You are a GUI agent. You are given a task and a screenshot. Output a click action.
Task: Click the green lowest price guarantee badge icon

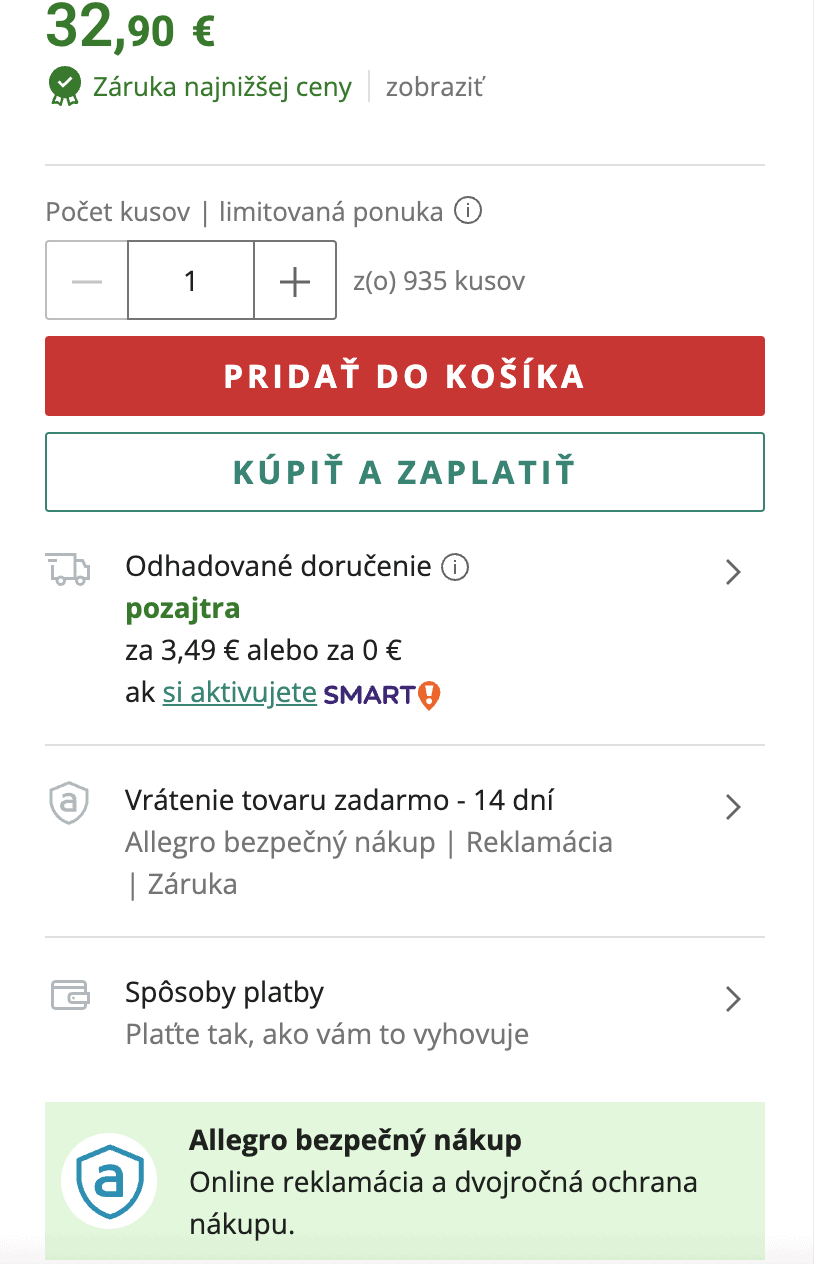[x=65, y=86]
